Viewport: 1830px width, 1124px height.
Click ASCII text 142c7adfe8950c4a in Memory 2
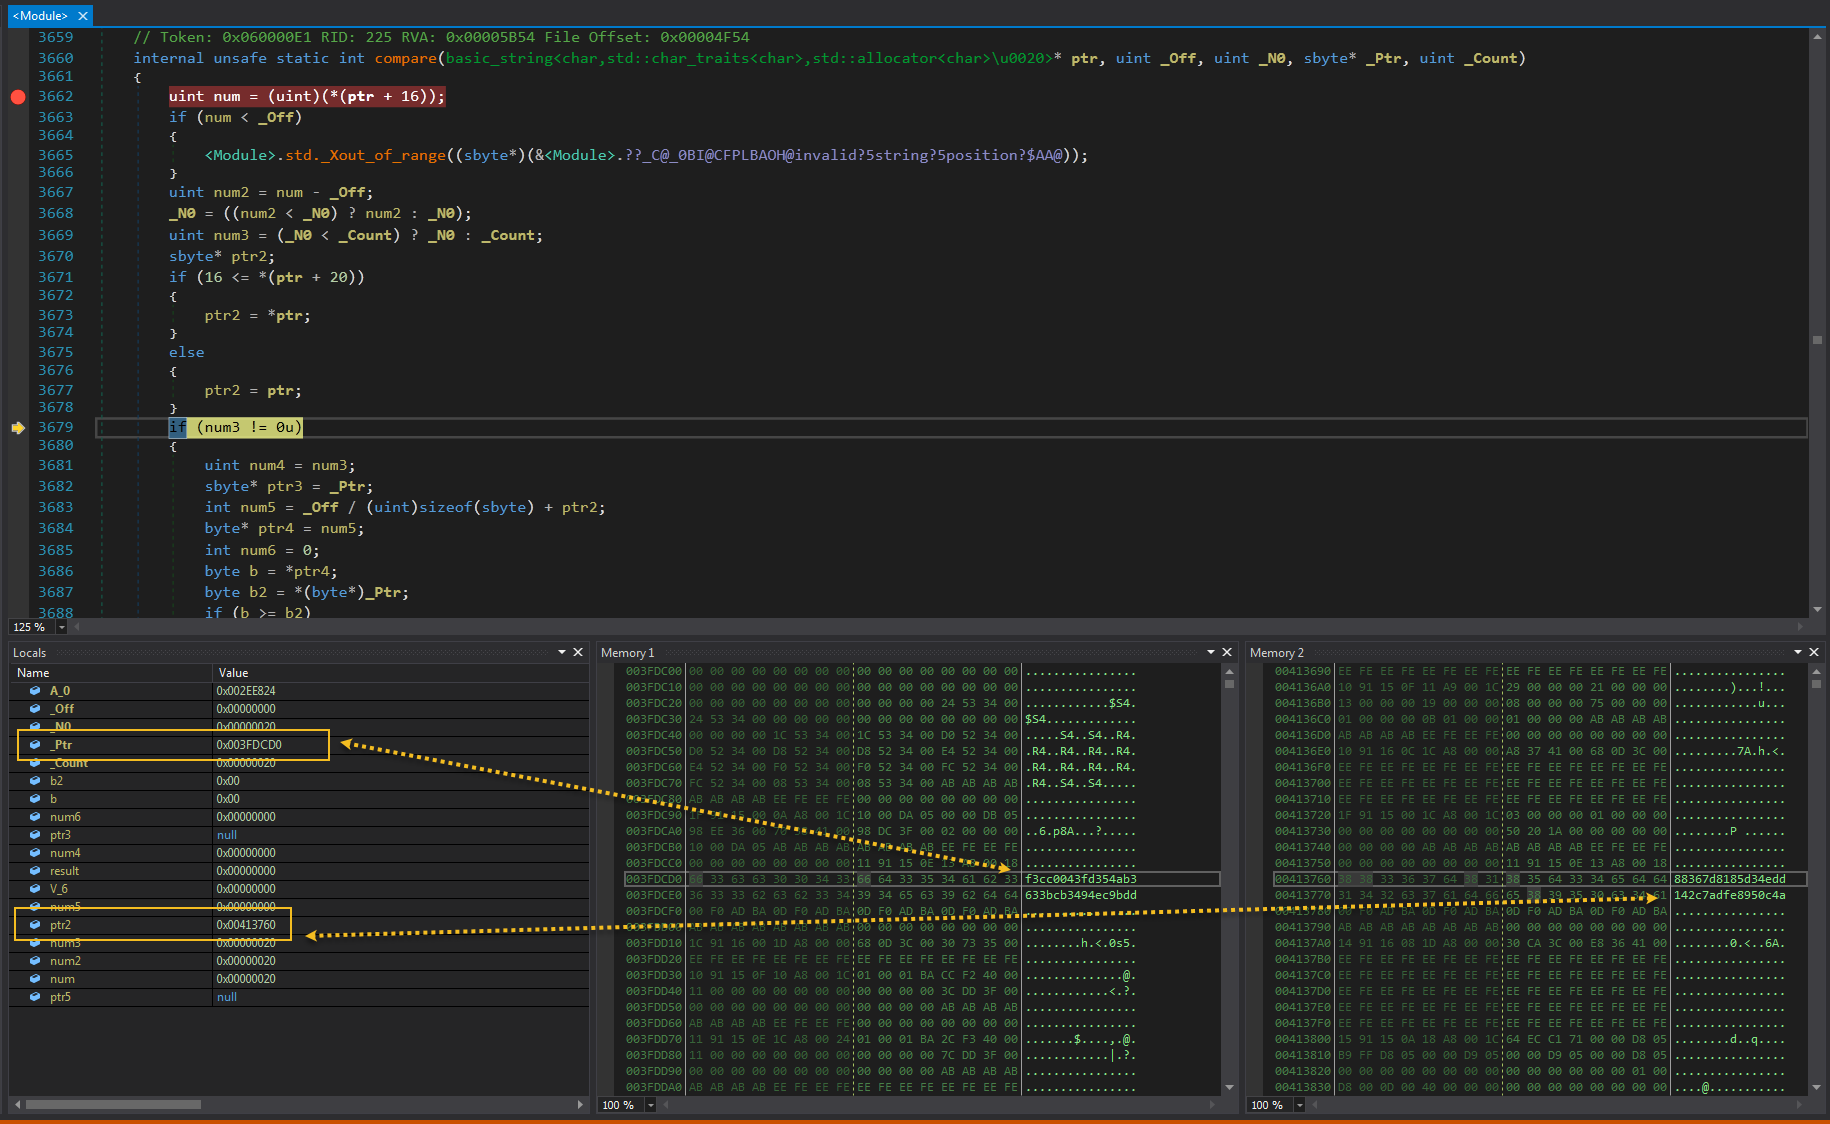pos(1730,895)
